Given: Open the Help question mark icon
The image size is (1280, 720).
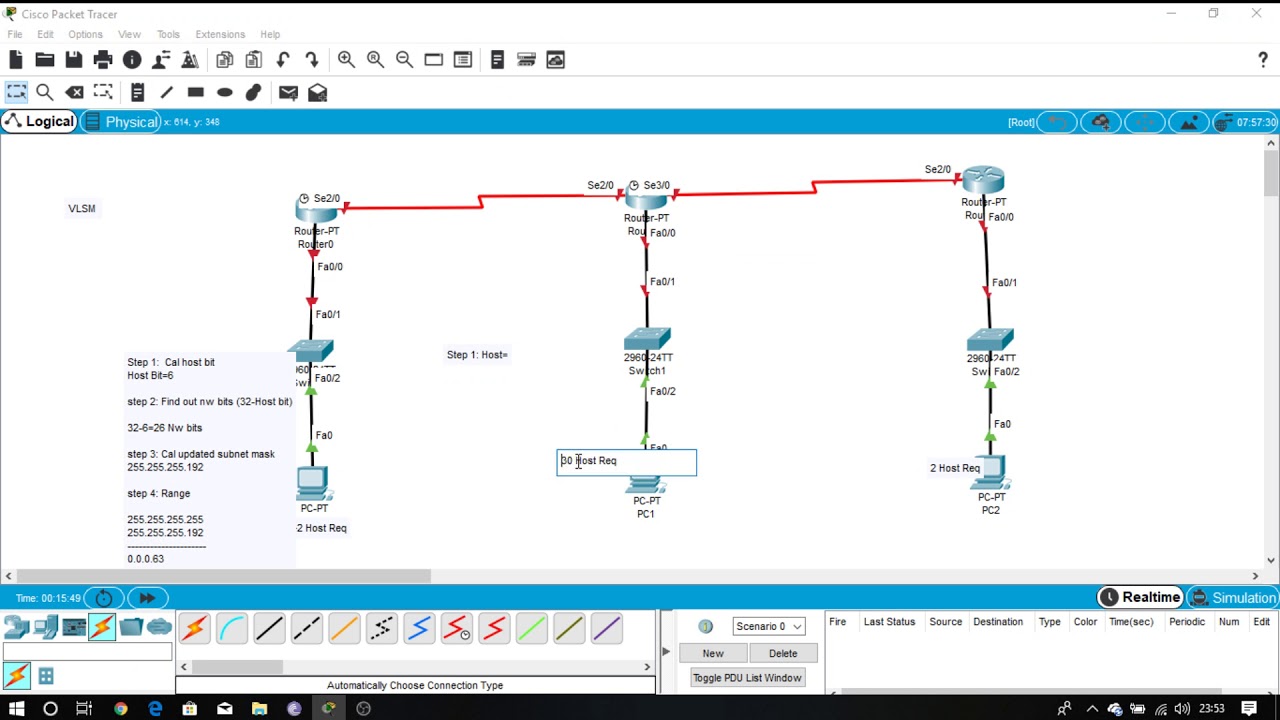Looking at the screenshot, I should pos(1263,60).
